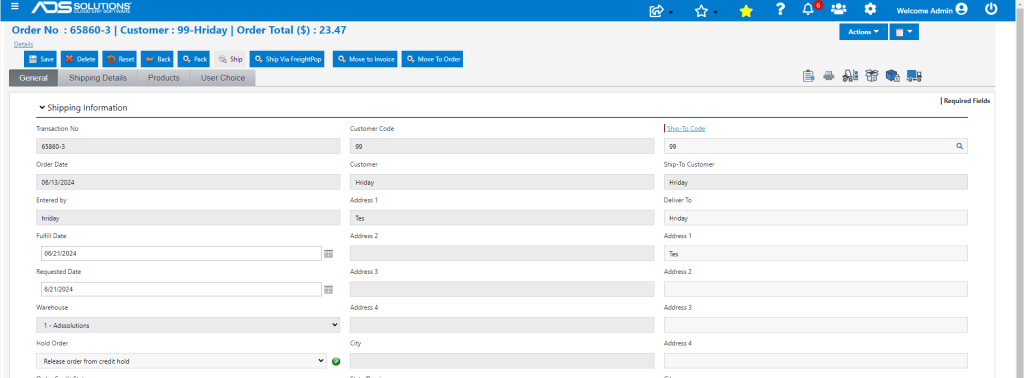This screenshot has height=378, width=1024.
Task: Open the share/export shortcut icon
Action: coord(657,10)
